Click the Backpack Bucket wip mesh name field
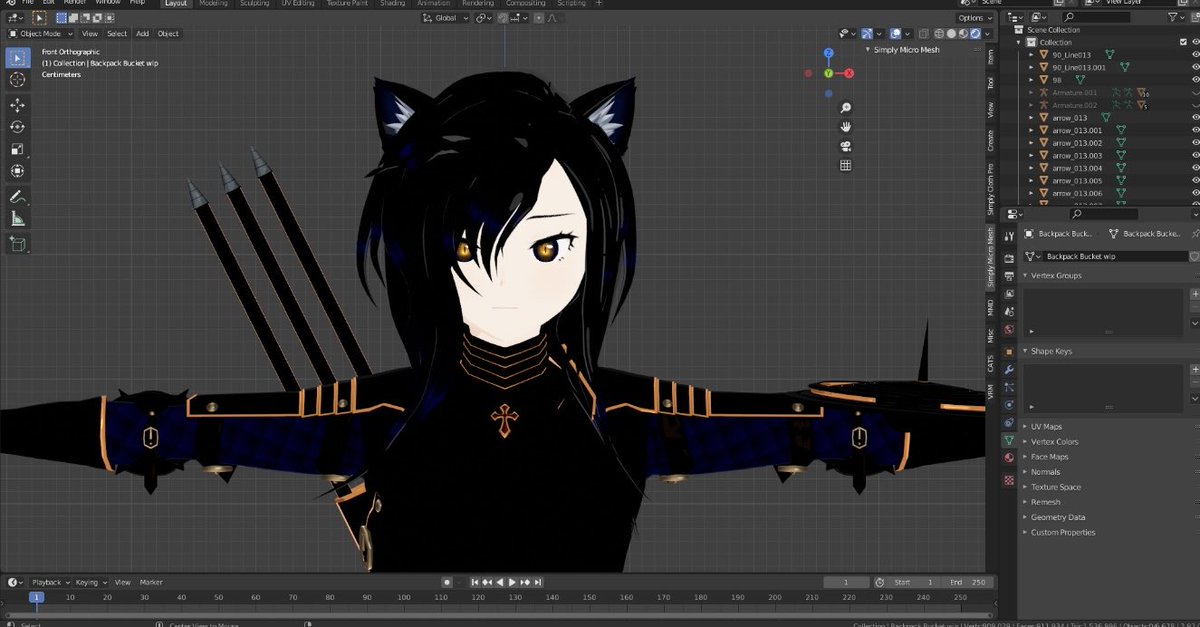This screenshot has width=1200, height=627. click(1114, 256)
